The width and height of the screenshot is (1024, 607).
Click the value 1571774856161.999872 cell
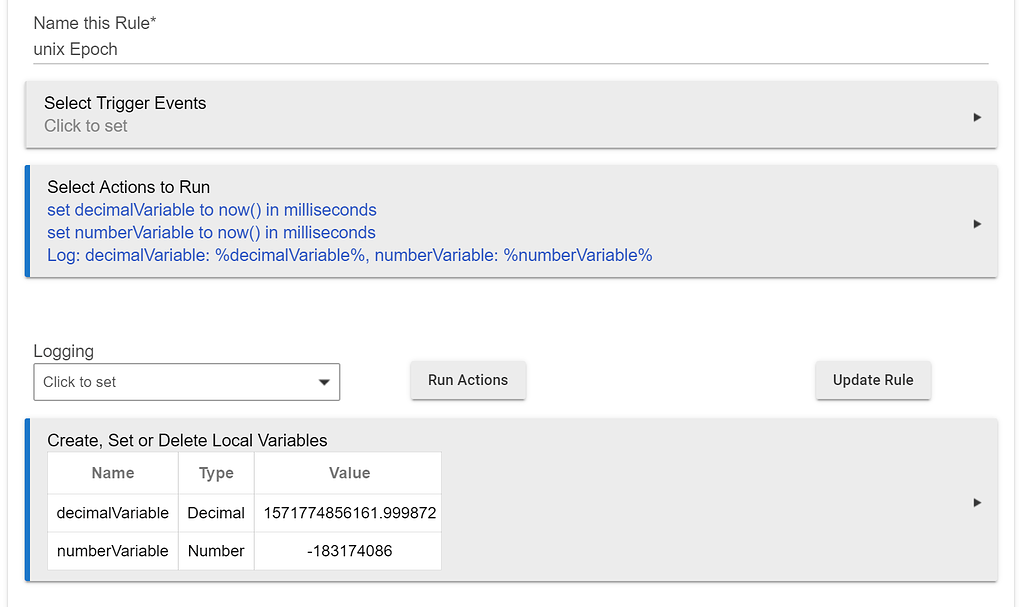point(349,513)
